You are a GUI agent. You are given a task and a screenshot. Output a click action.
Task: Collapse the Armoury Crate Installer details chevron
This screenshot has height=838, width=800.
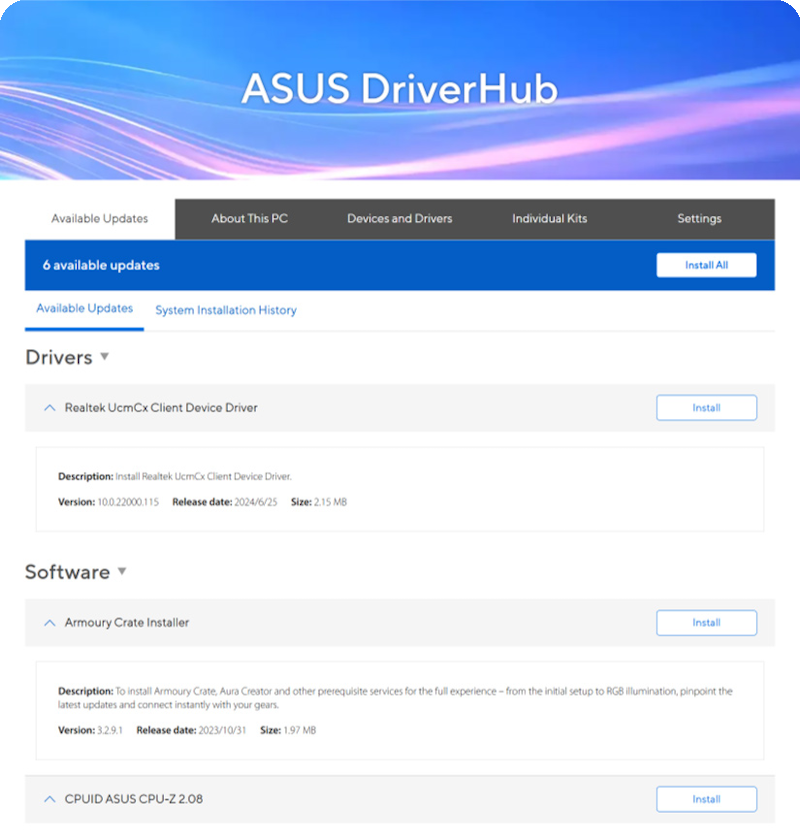coord(49,622)
